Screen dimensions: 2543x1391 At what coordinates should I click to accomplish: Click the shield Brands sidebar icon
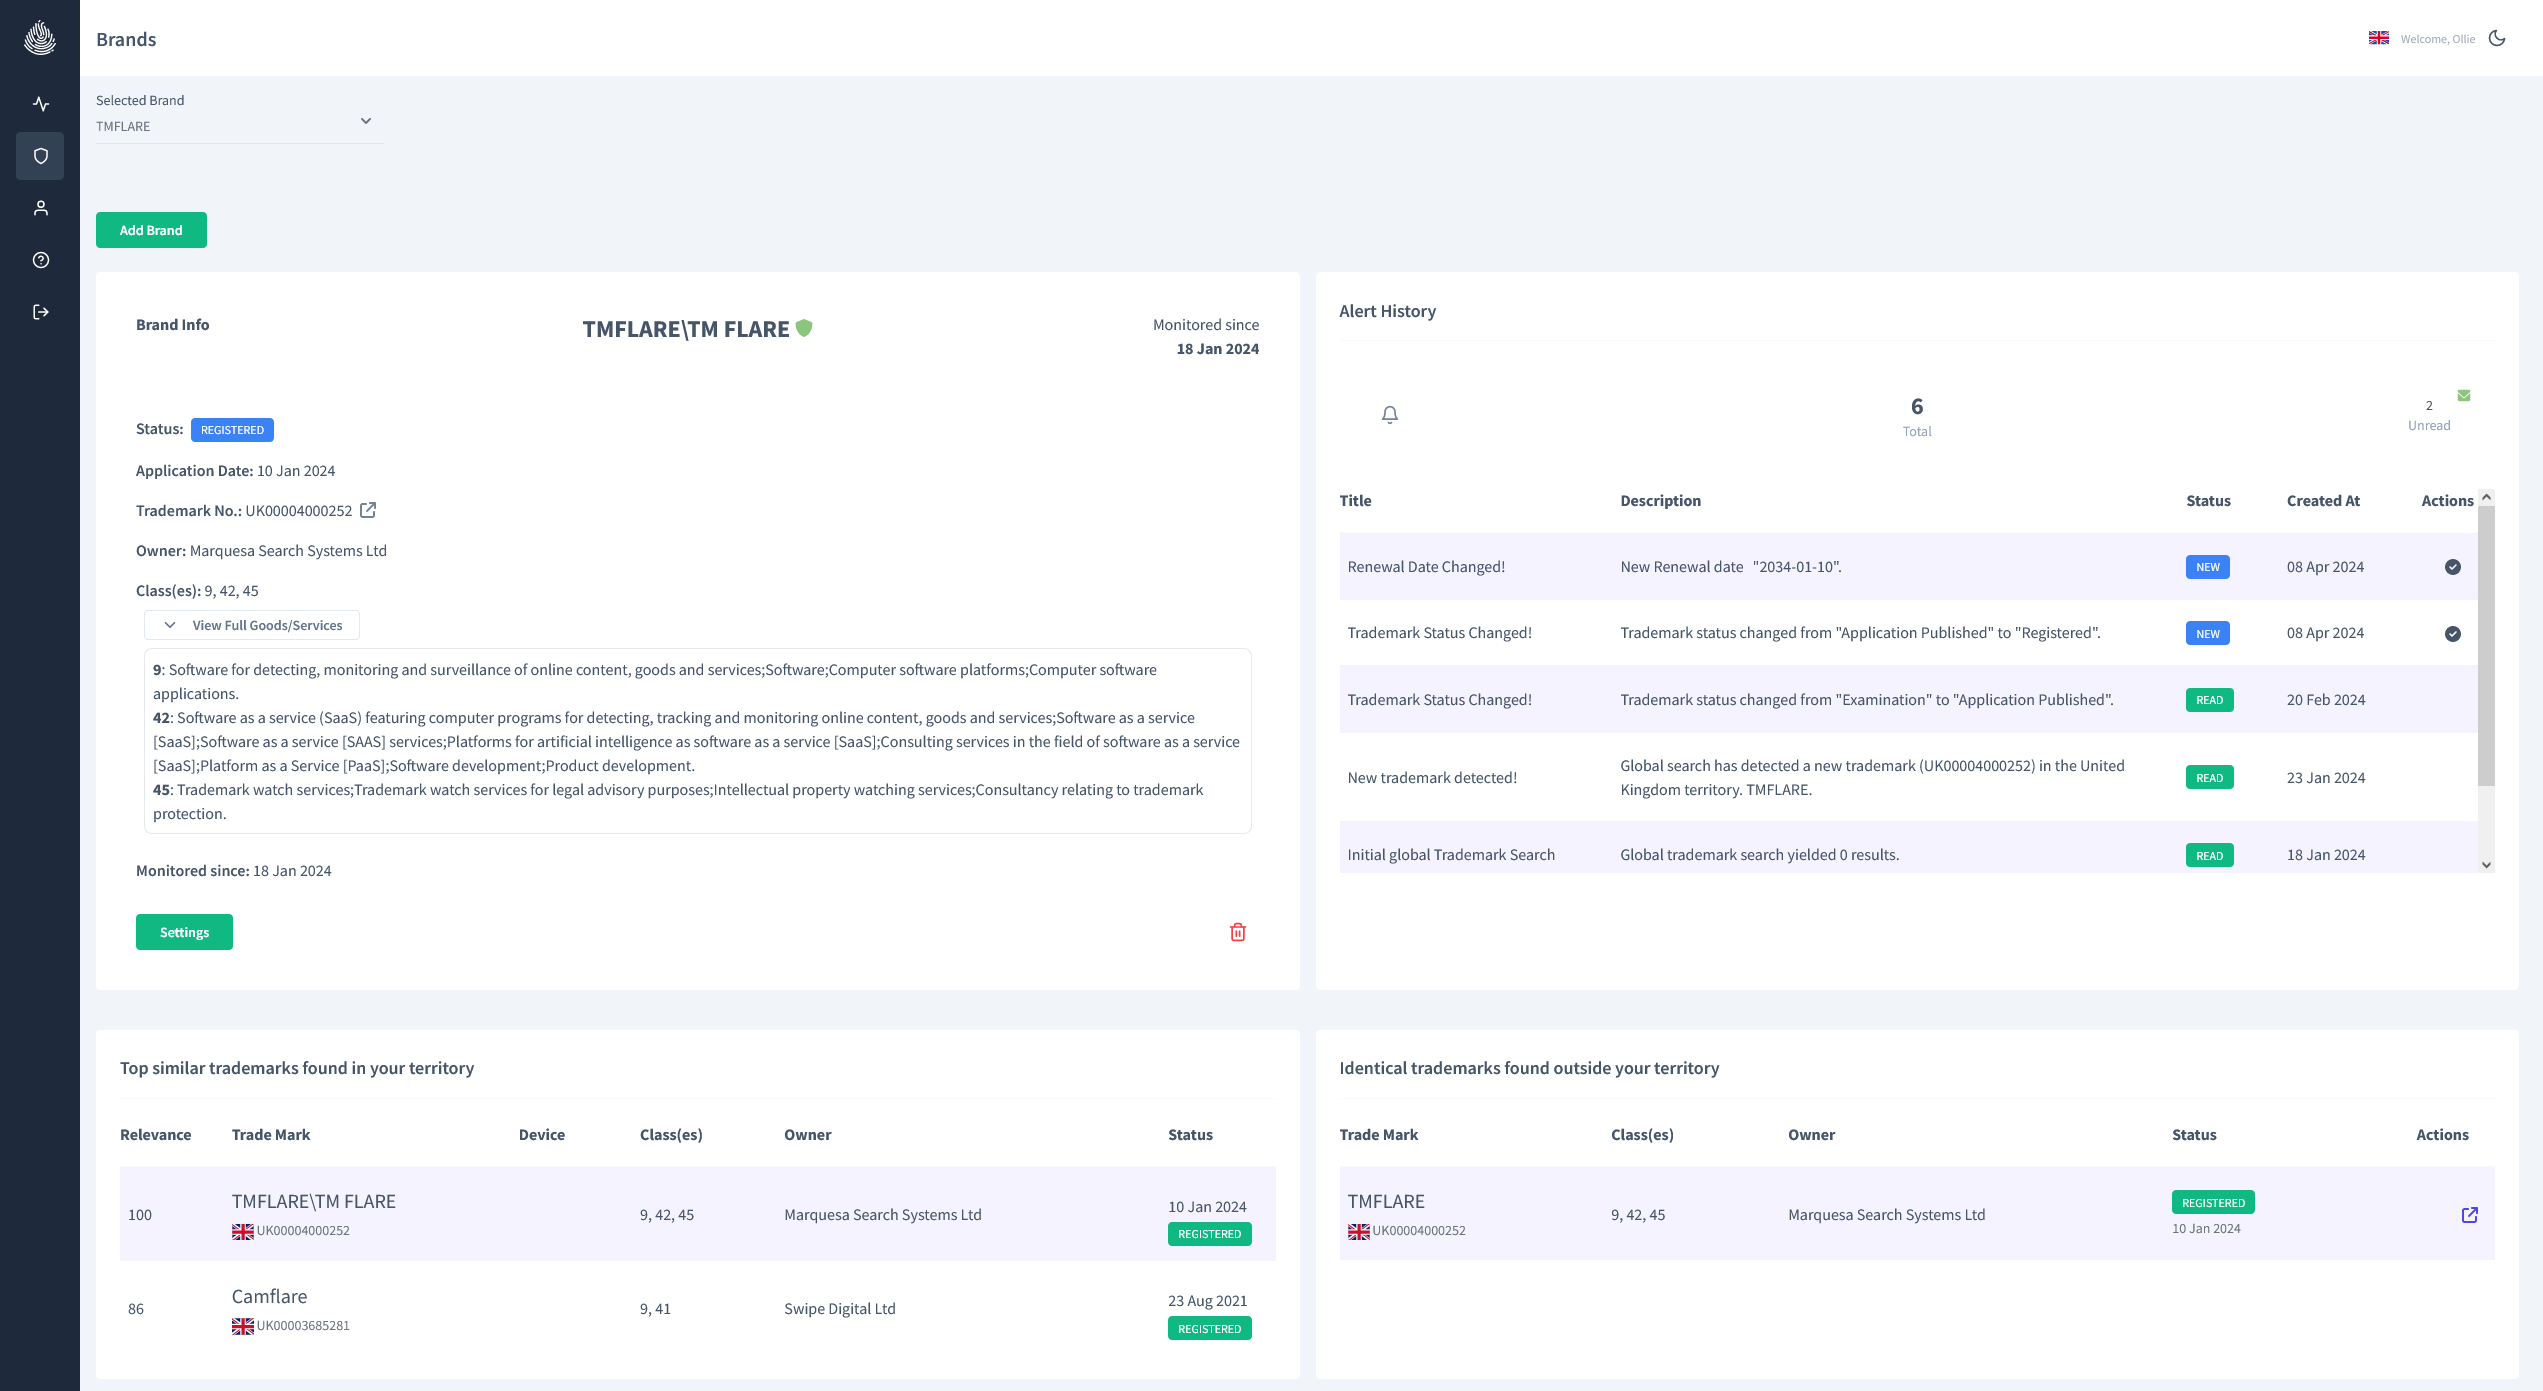[x=40, y=156]
